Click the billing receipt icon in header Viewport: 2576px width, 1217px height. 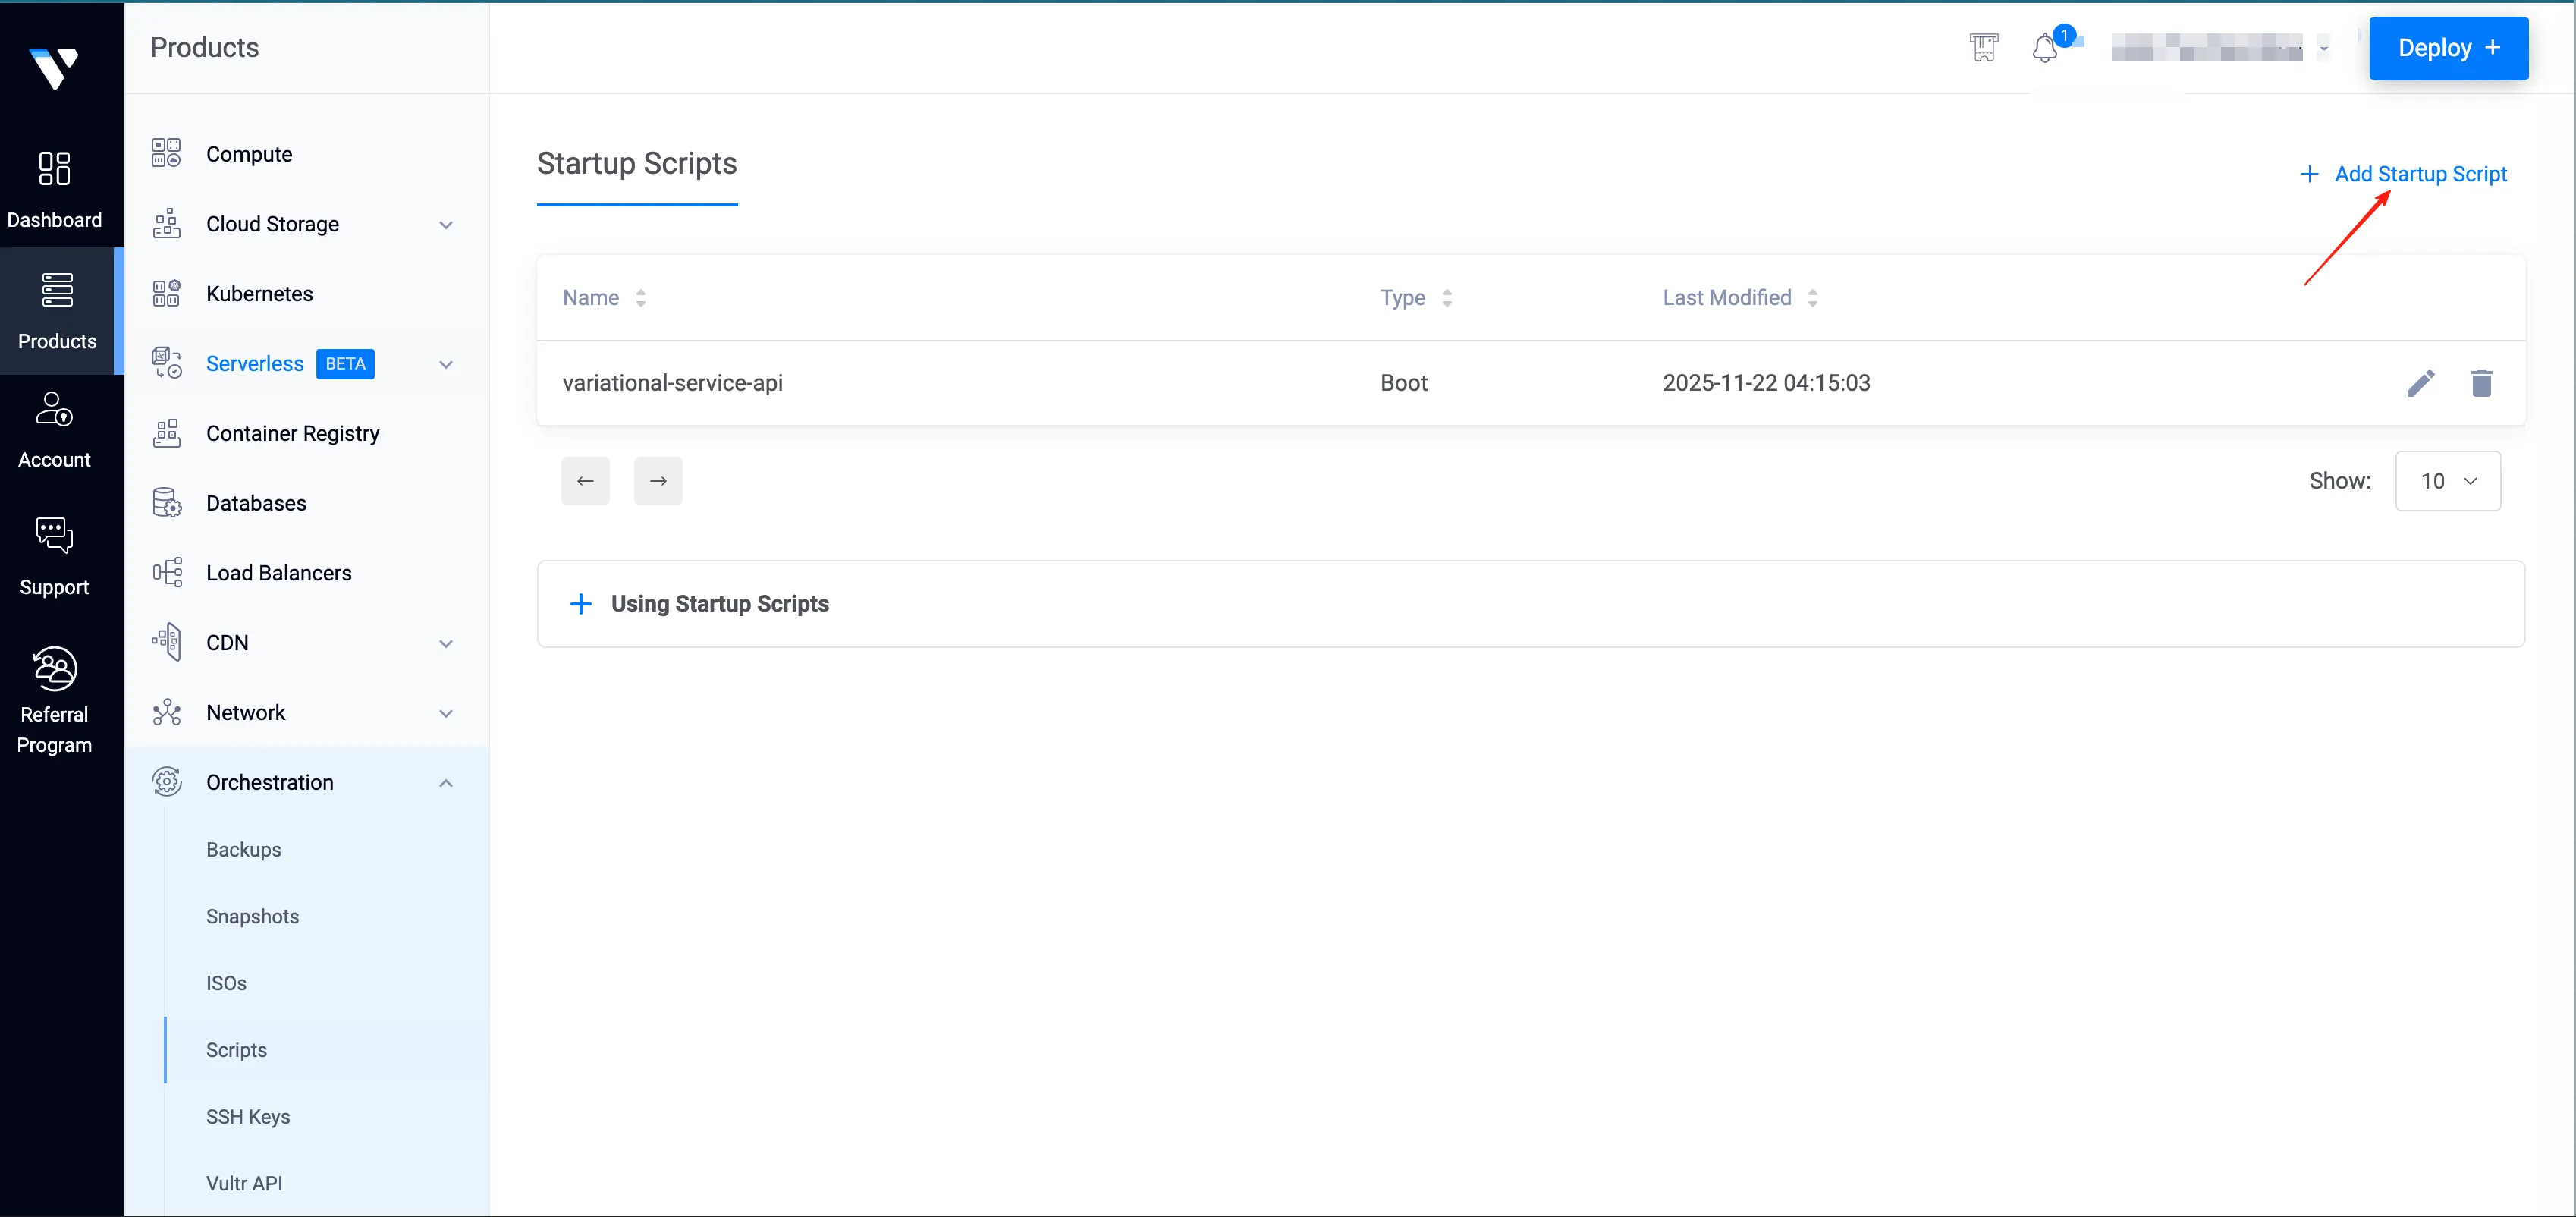[x=1984, y=48]
